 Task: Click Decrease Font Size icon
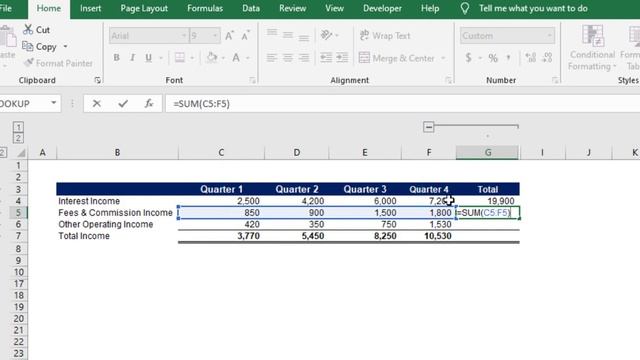[x=245, y=36]
